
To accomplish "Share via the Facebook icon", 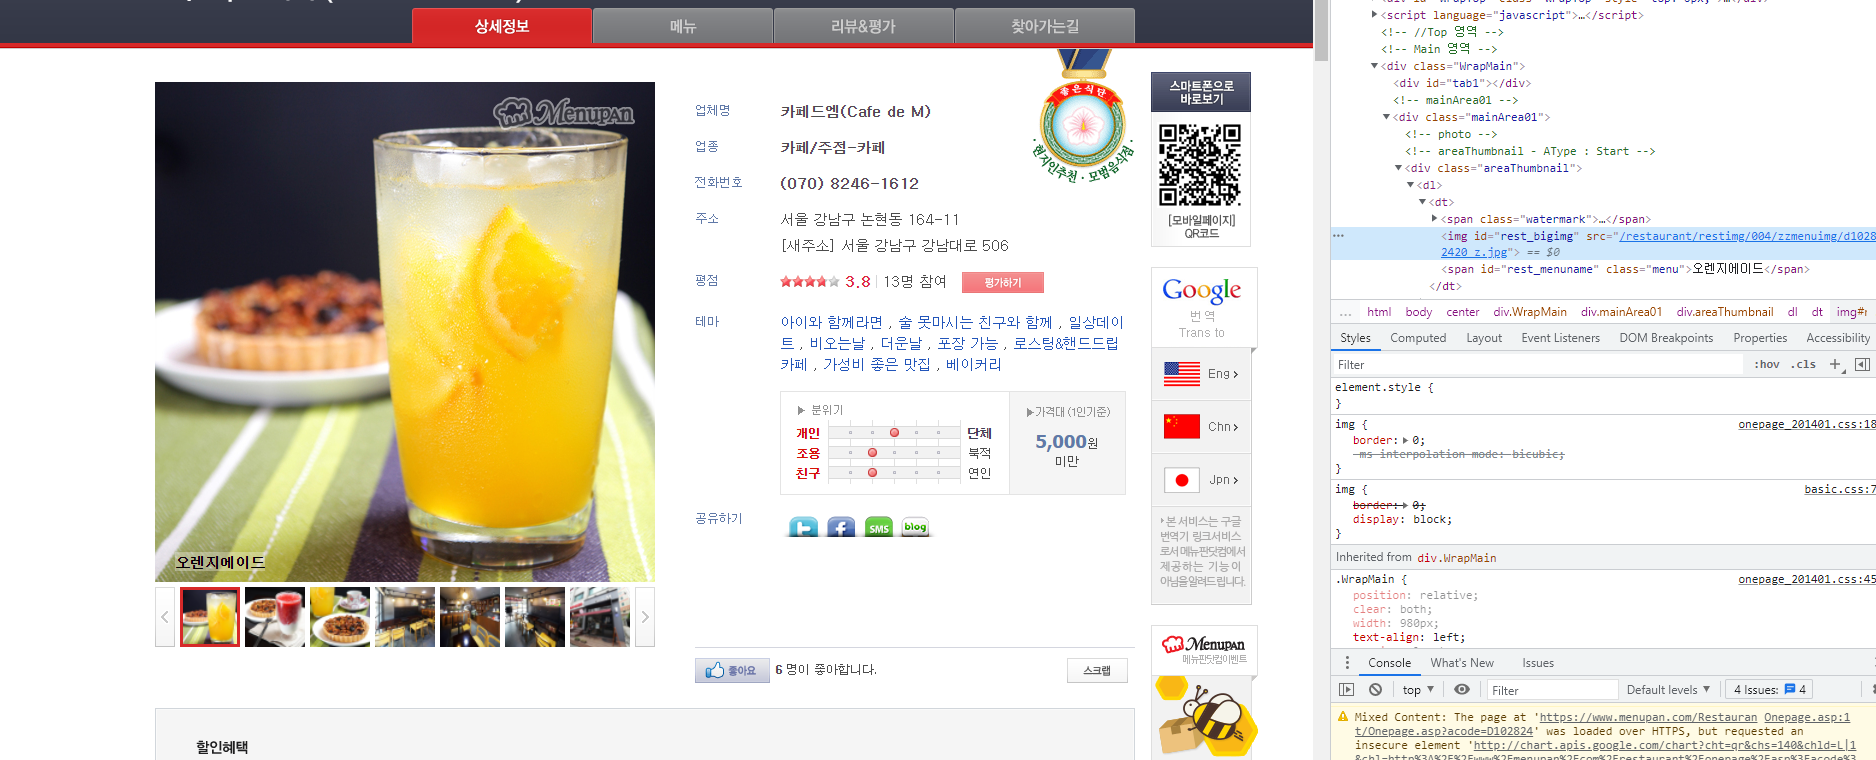I will tap(841, 527).
